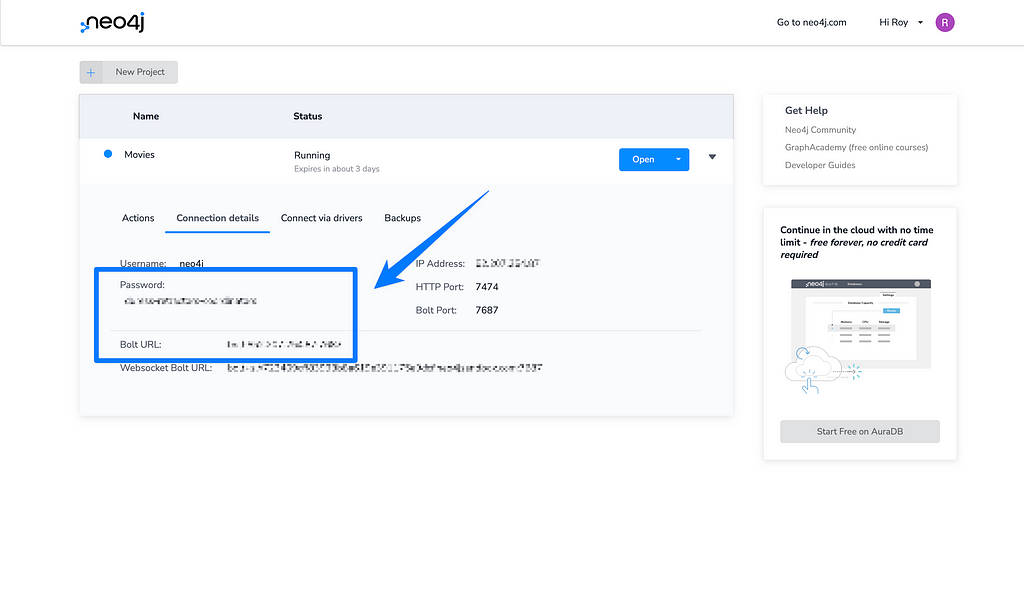The width and height of the screenshot is (1024, 593).
Task: Open the Movies project
Action: point(643,159)
